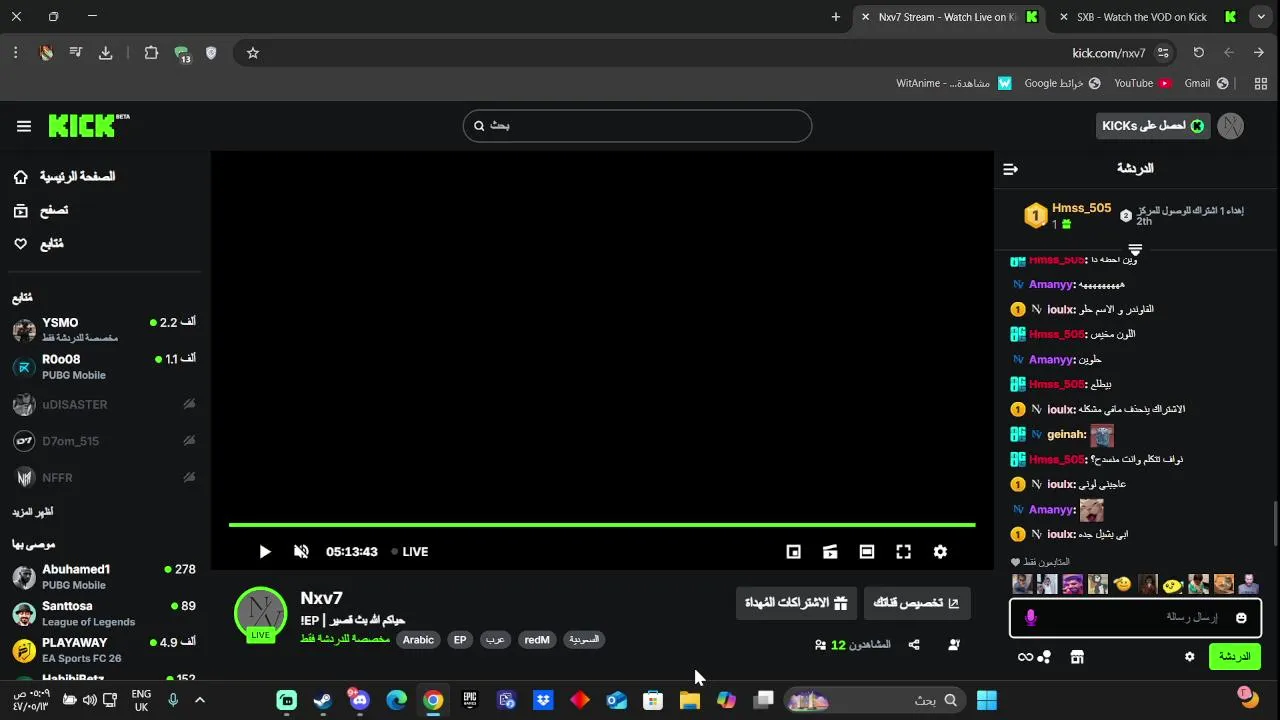The width and height of the screenshot is (1280, 720).
Task: Switch to the SXB VOD browser tab
Action: point(1148,17)
